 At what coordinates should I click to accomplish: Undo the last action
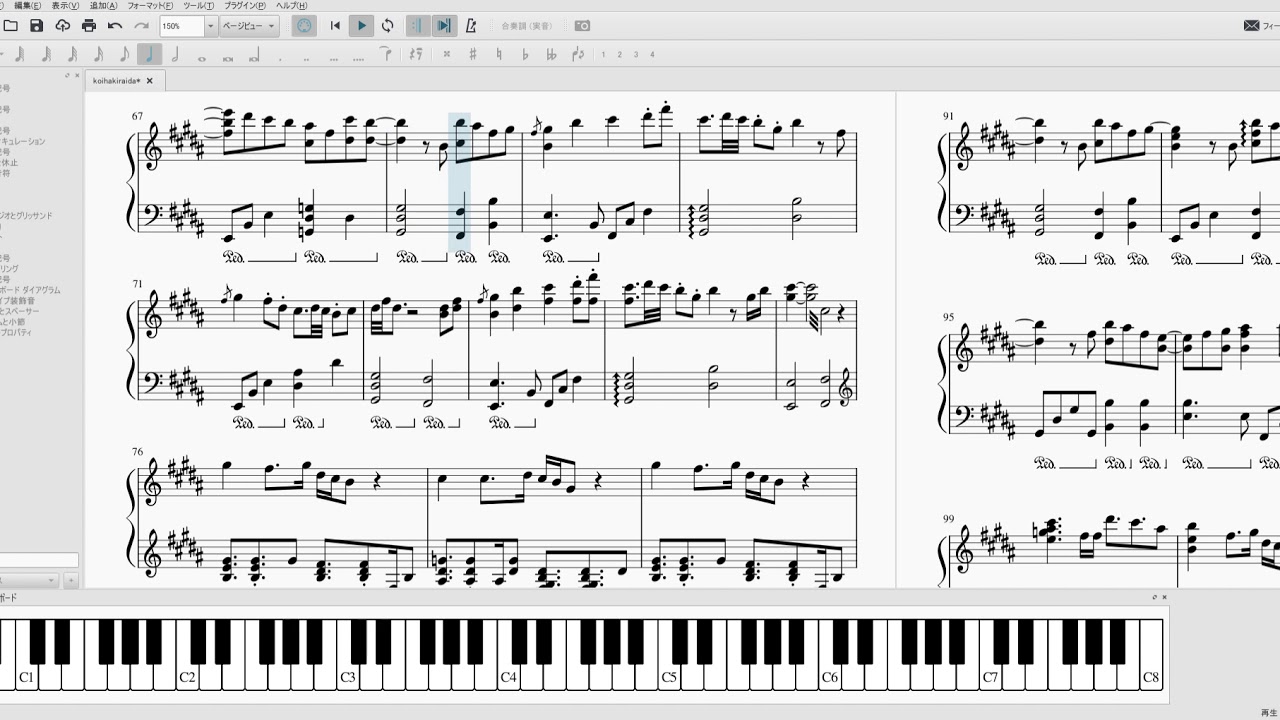coord(115,25)
